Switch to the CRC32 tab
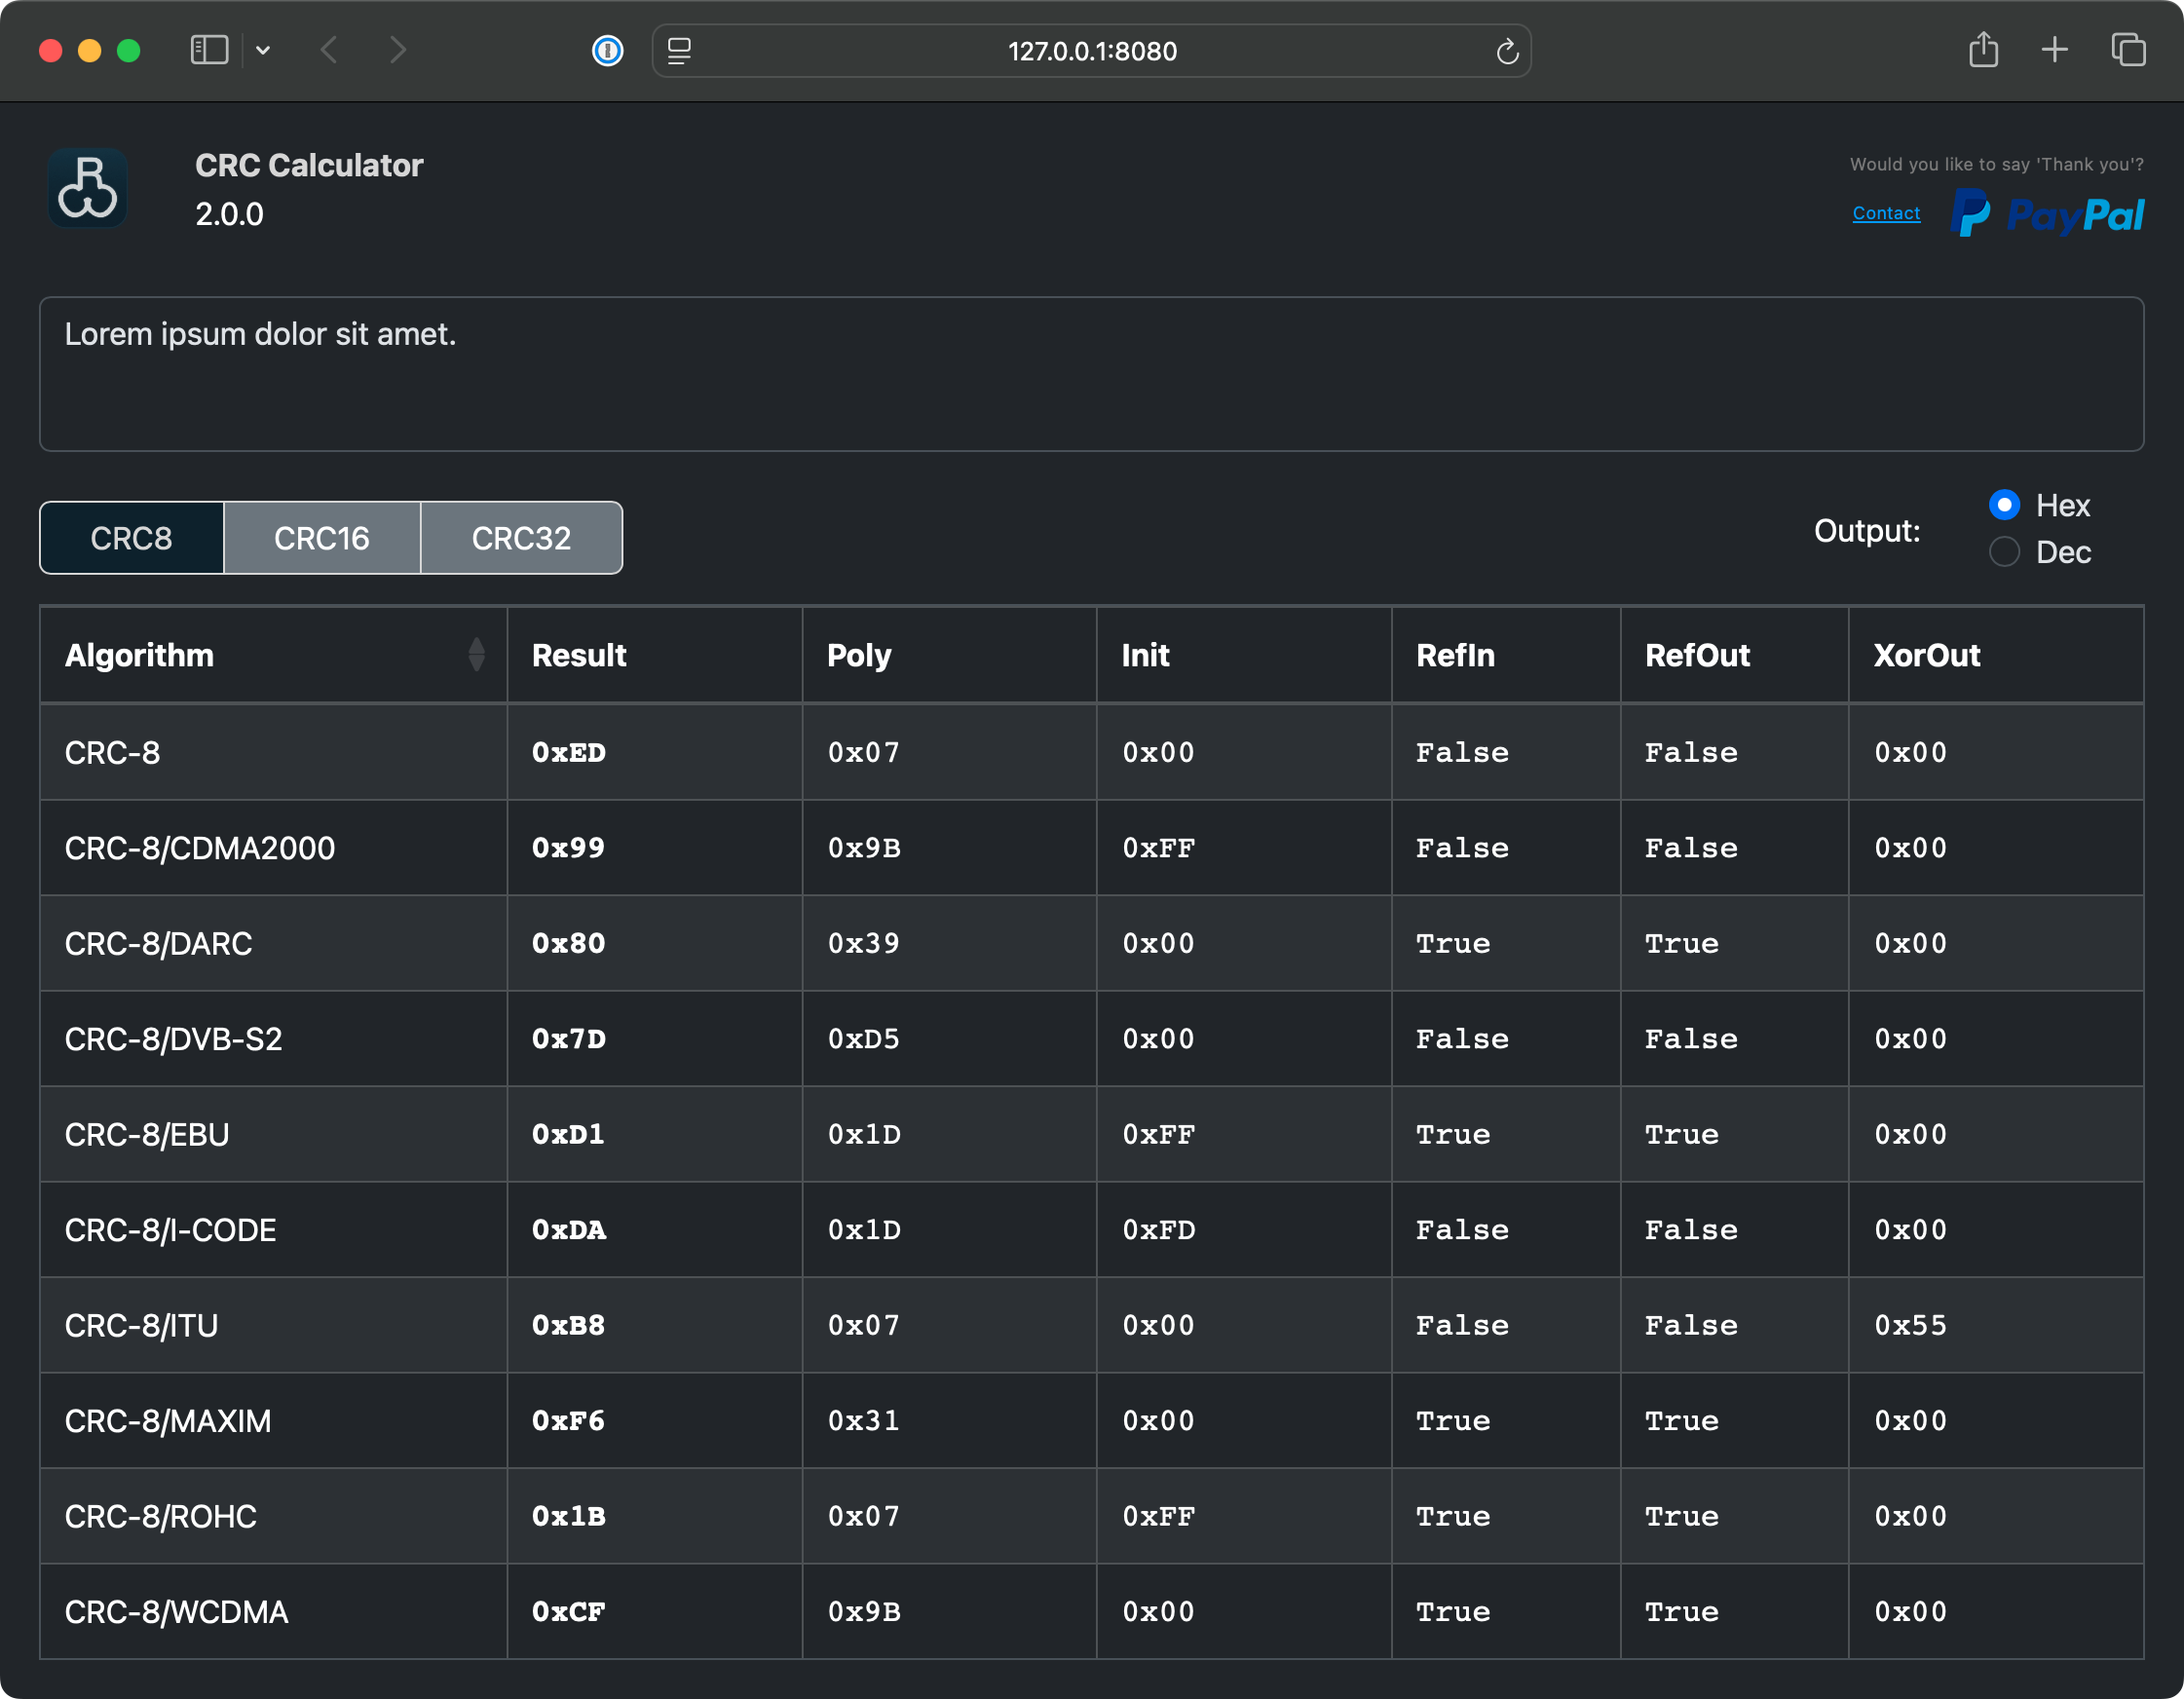 (521, 538)
